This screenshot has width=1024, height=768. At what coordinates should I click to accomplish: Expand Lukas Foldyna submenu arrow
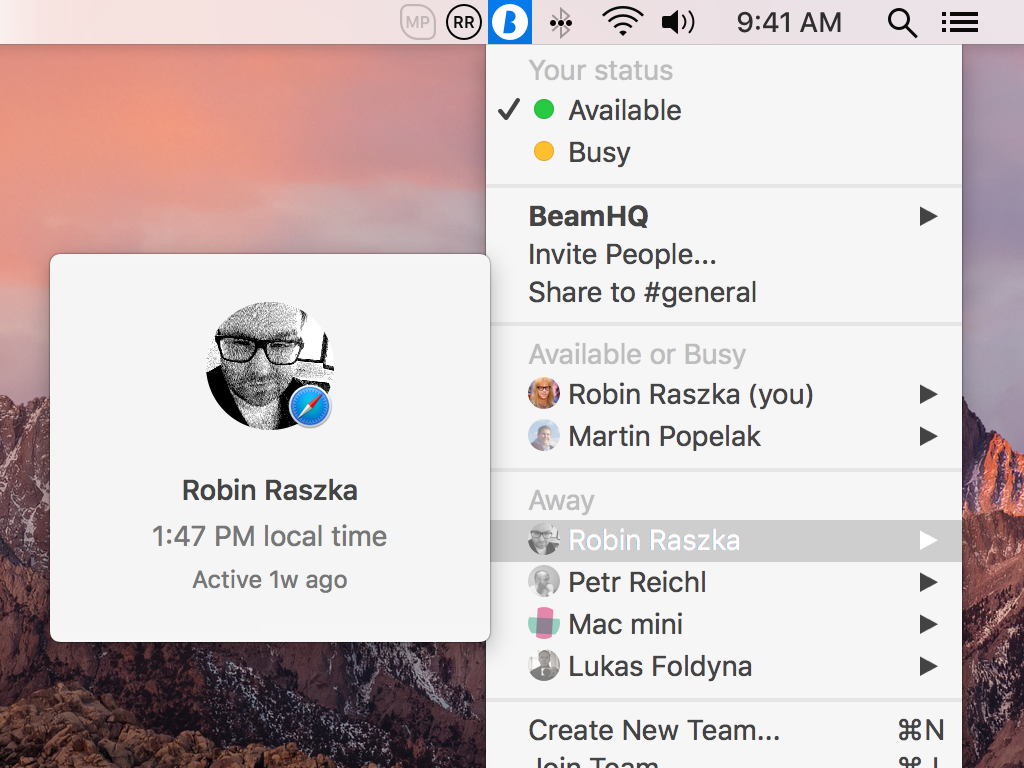point(928,665)
